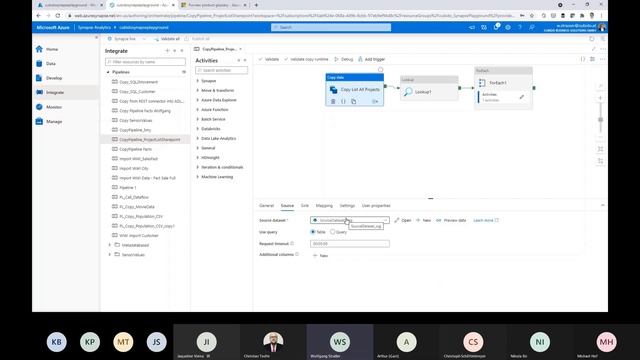This screenshot has width=640, height=360.
Task: Open the source dataset with the Open button
Action: coord(402,220)
